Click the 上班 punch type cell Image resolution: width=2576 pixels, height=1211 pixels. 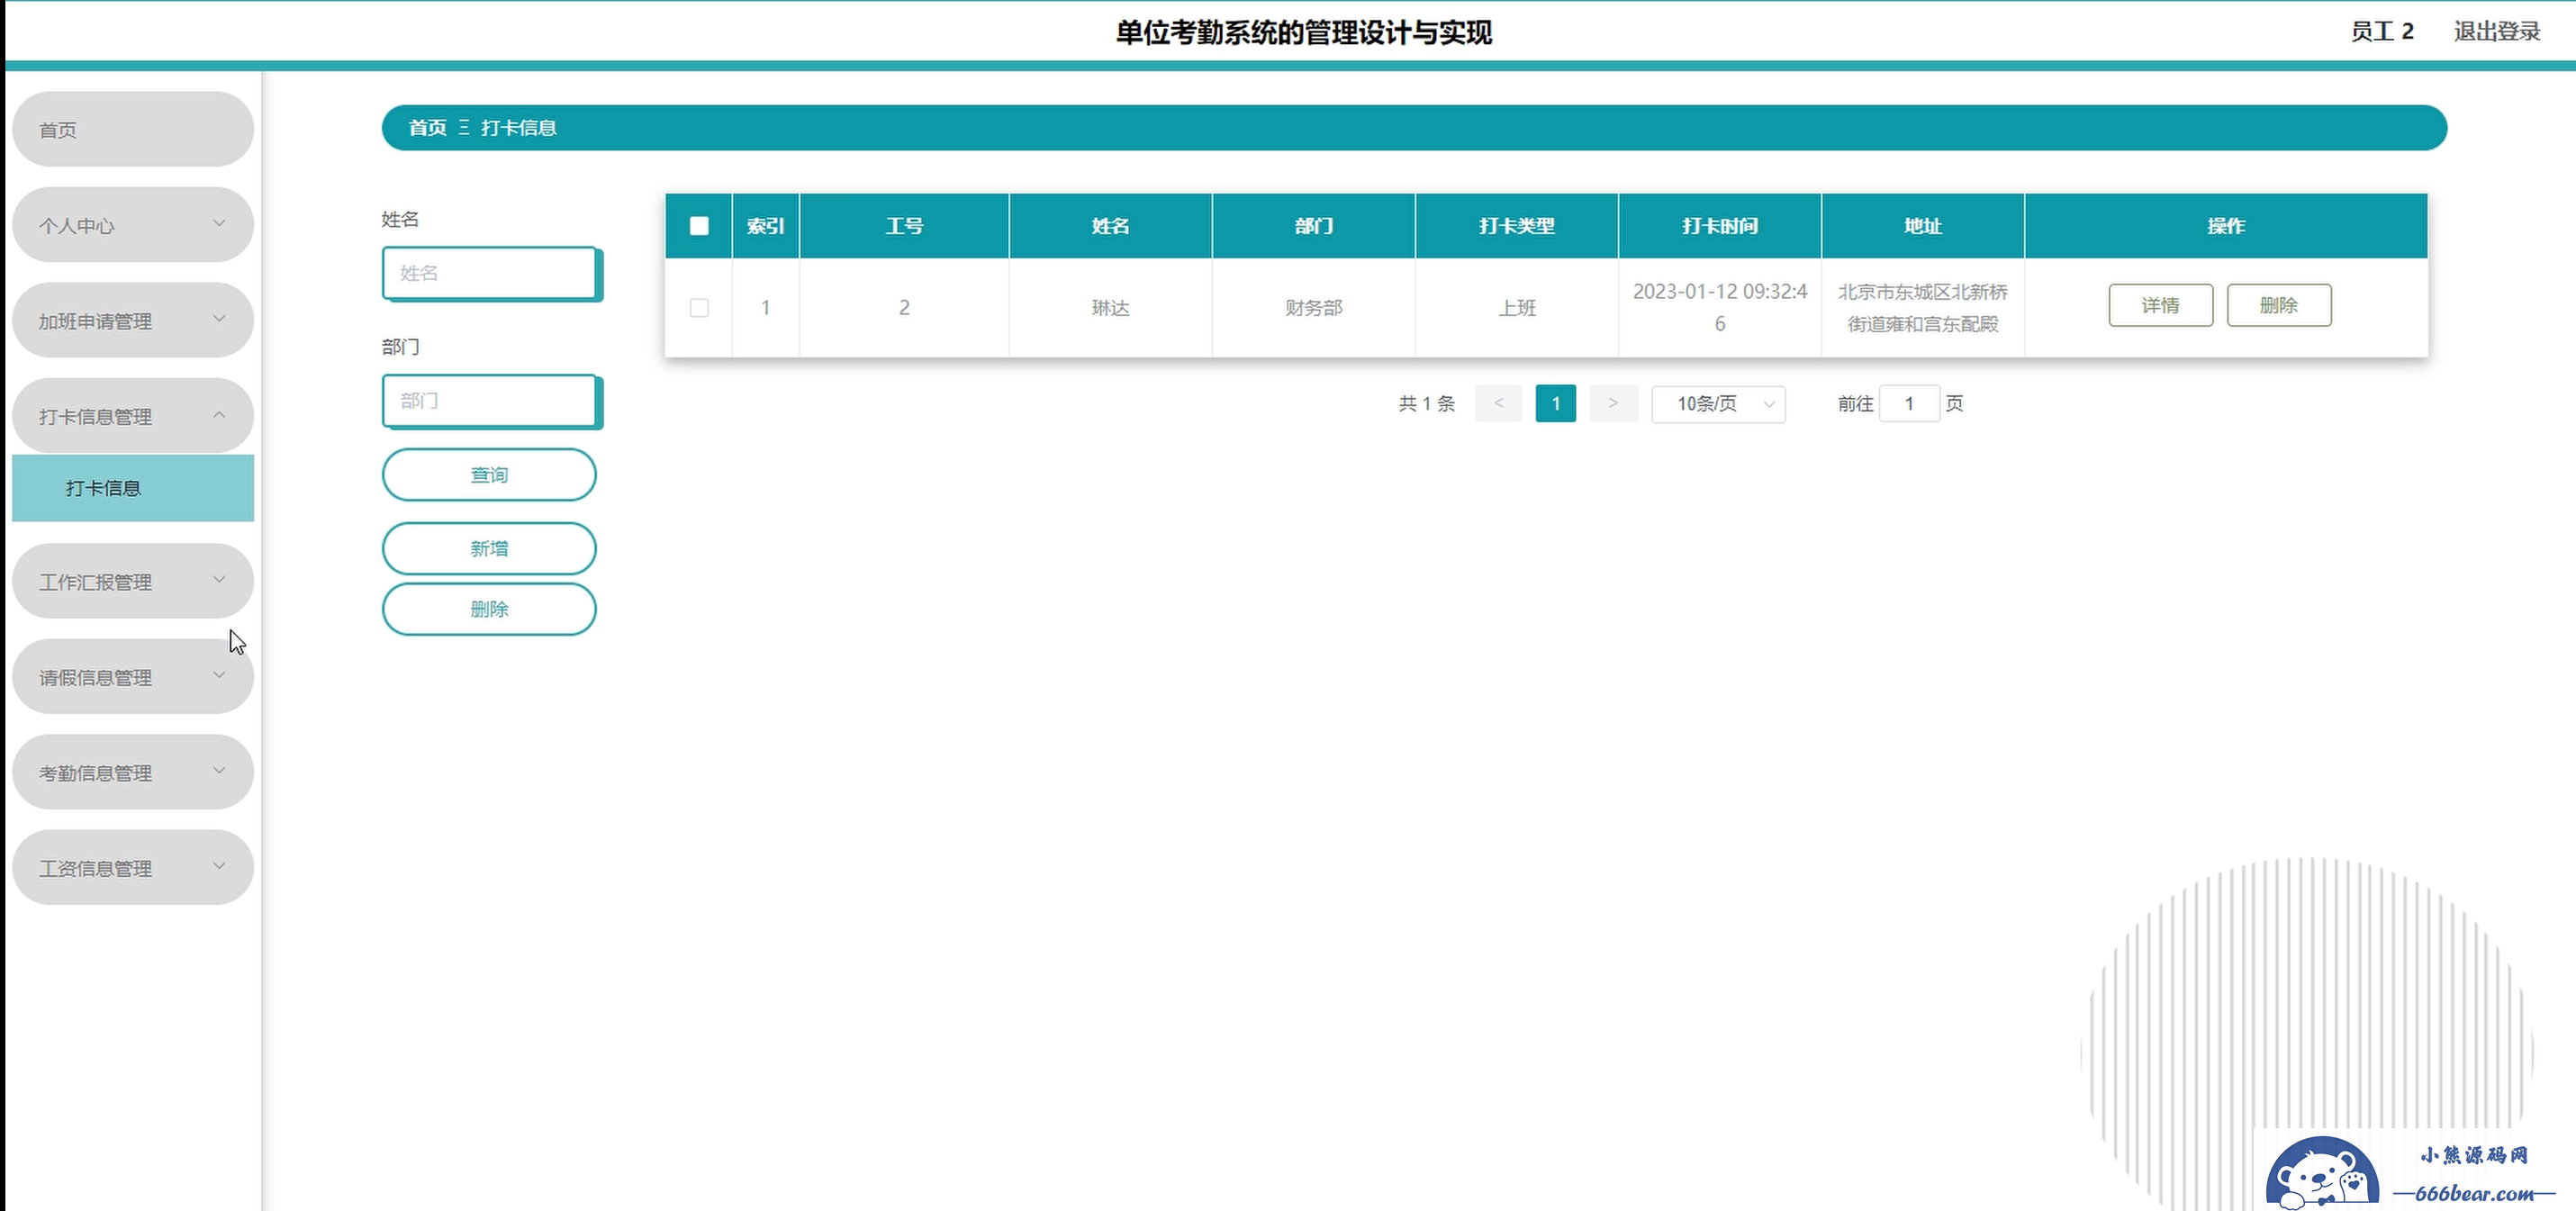[1517, 308]
